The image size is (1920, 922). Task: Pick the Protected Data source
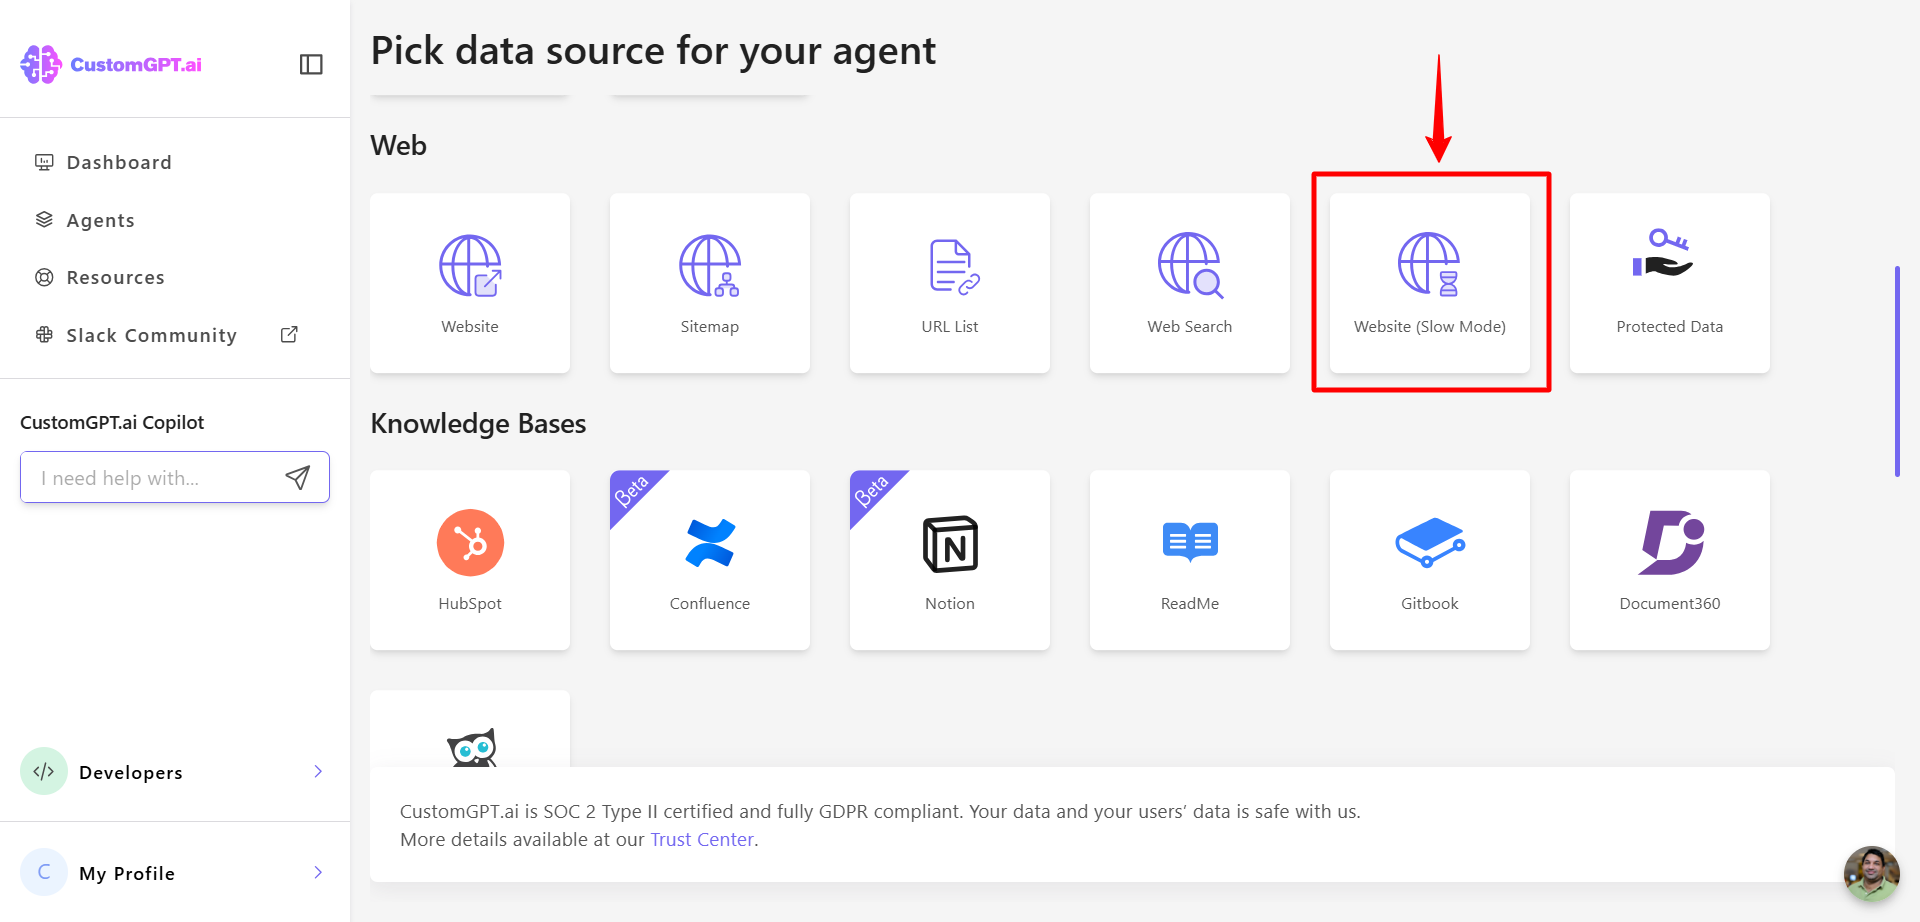pos(1670,283)
